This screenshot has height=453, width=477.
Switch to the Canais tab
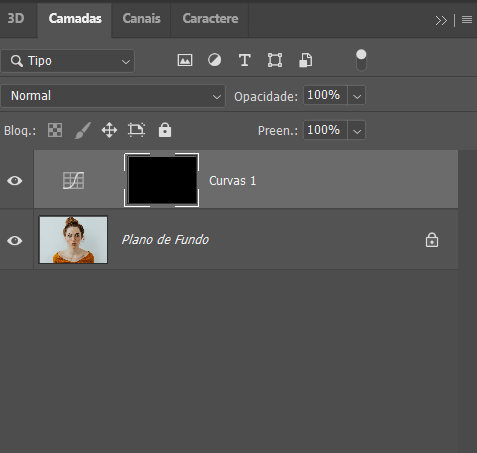pyautogui.click(x=141, y=19)
